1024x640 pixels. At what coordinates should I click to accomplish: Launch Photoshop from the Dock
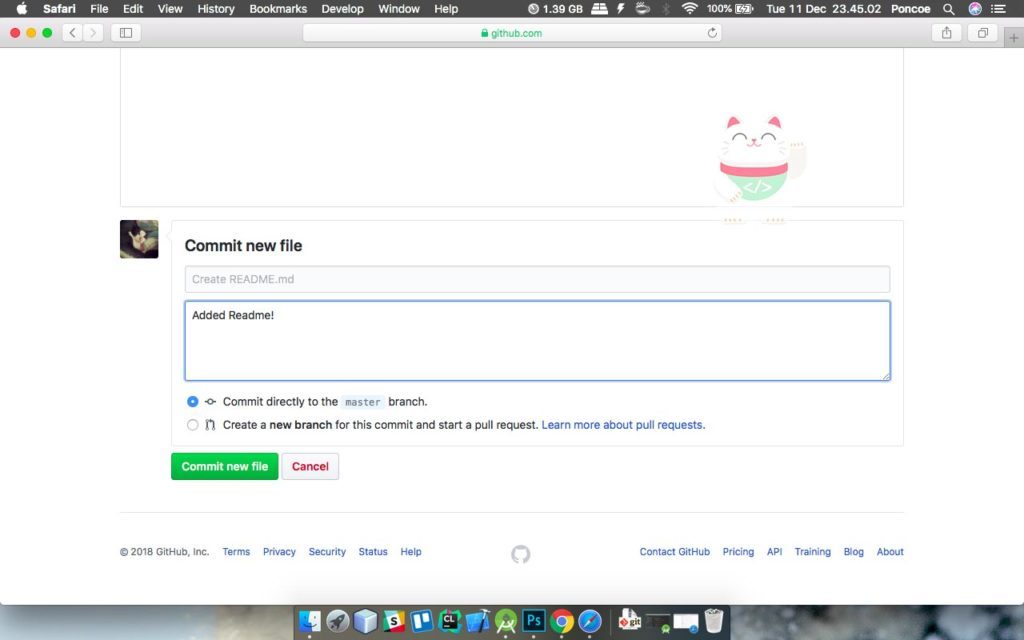click(x=534, y=621)
